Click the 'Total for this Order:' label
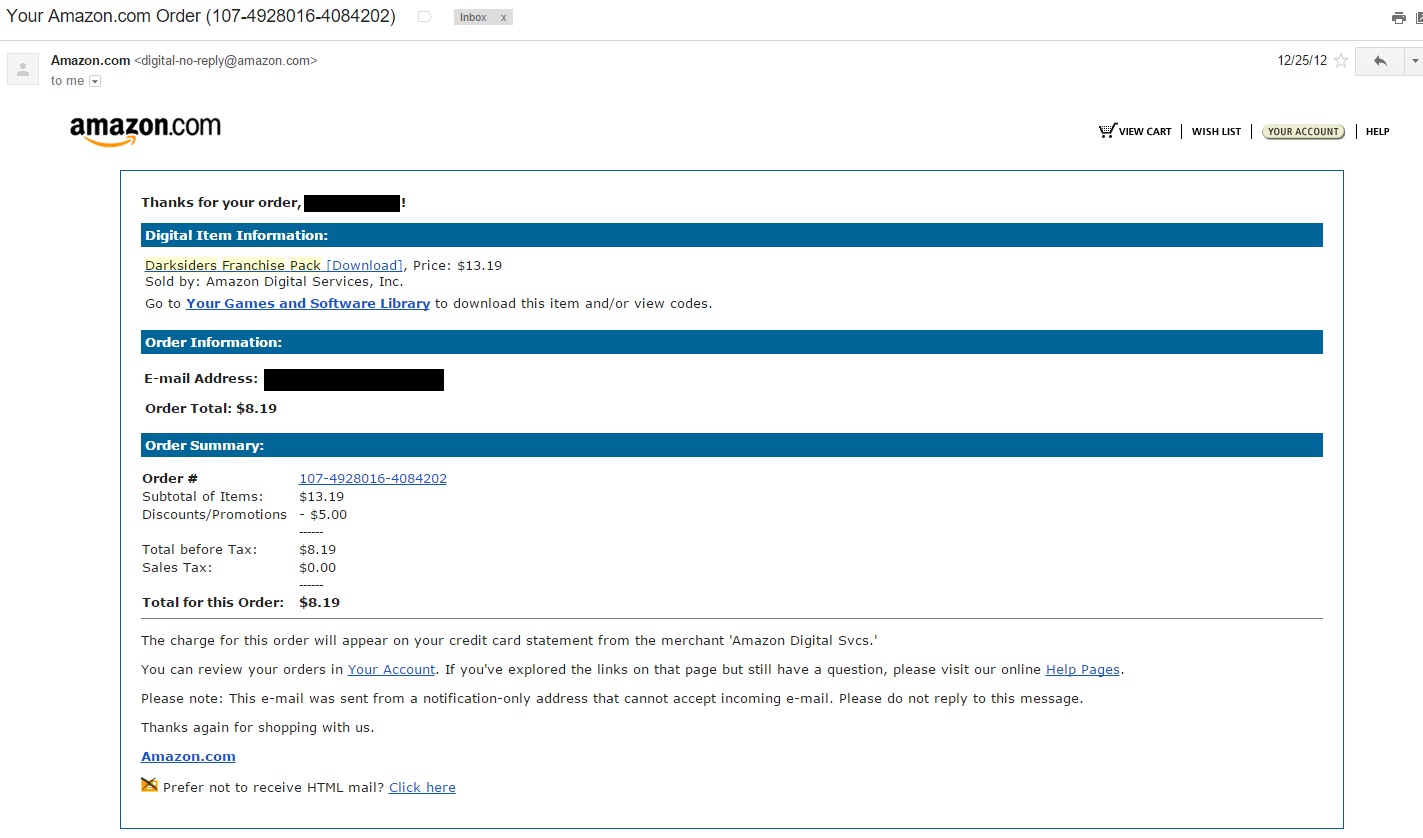The width and height of the screenshot is (1423, 838). [213, 603]
